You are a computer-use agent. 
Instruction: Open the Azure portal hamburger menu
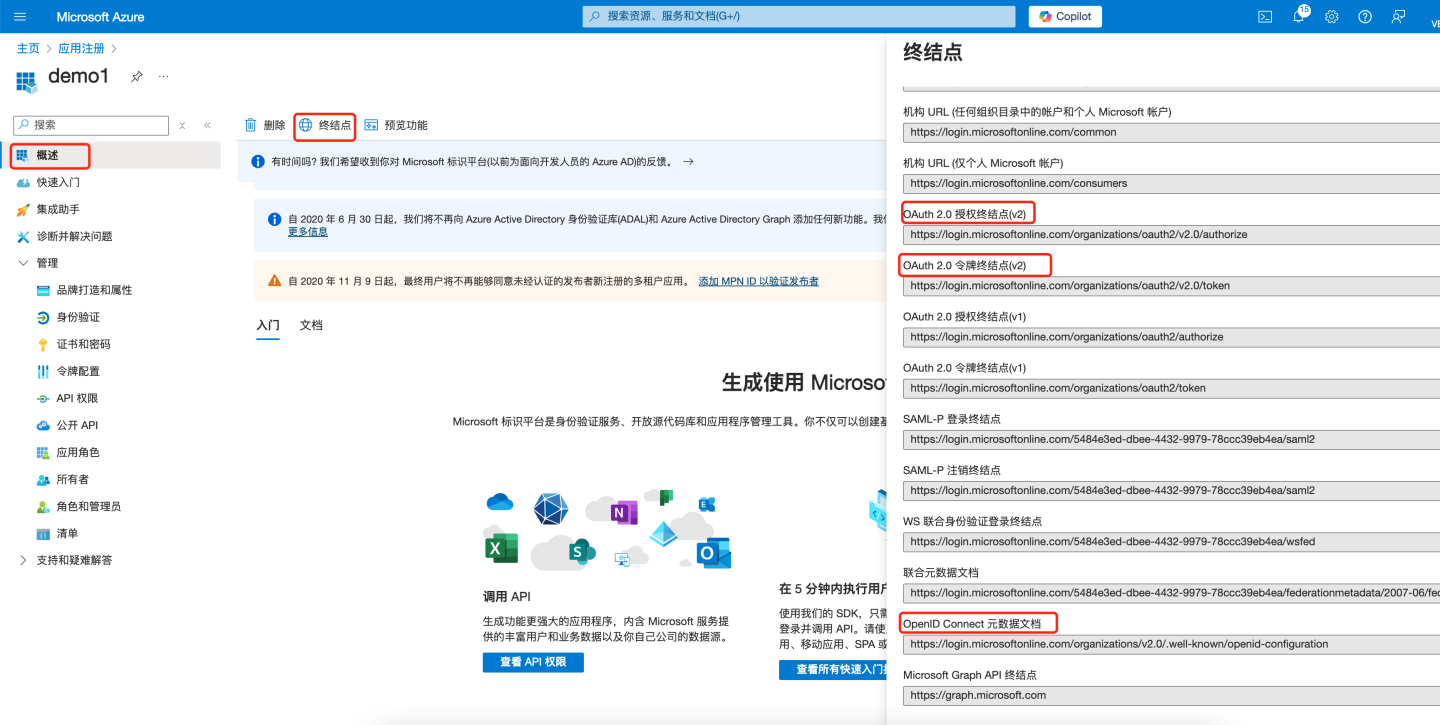pyautogui.click(x=20, y=17)
